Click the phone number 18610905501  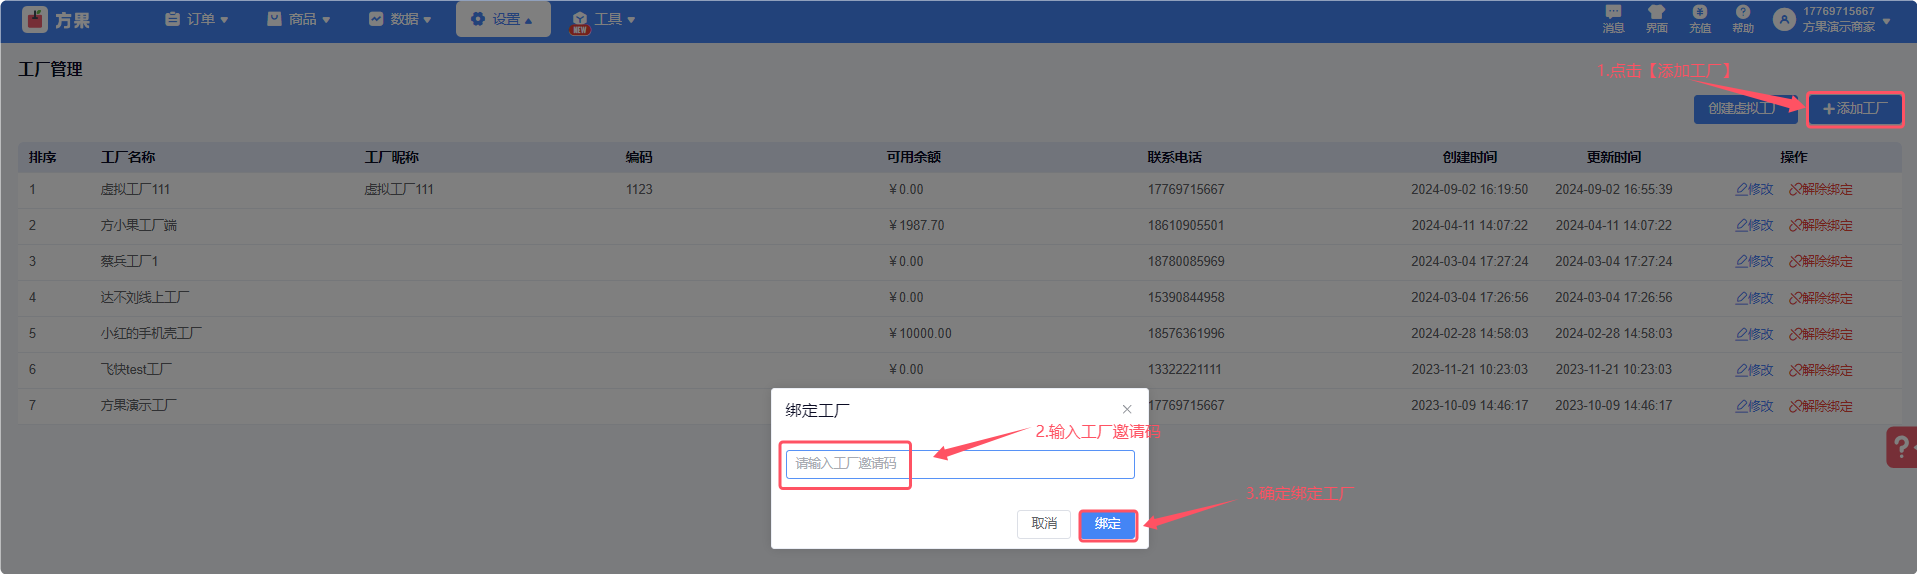pos(1186,225)
